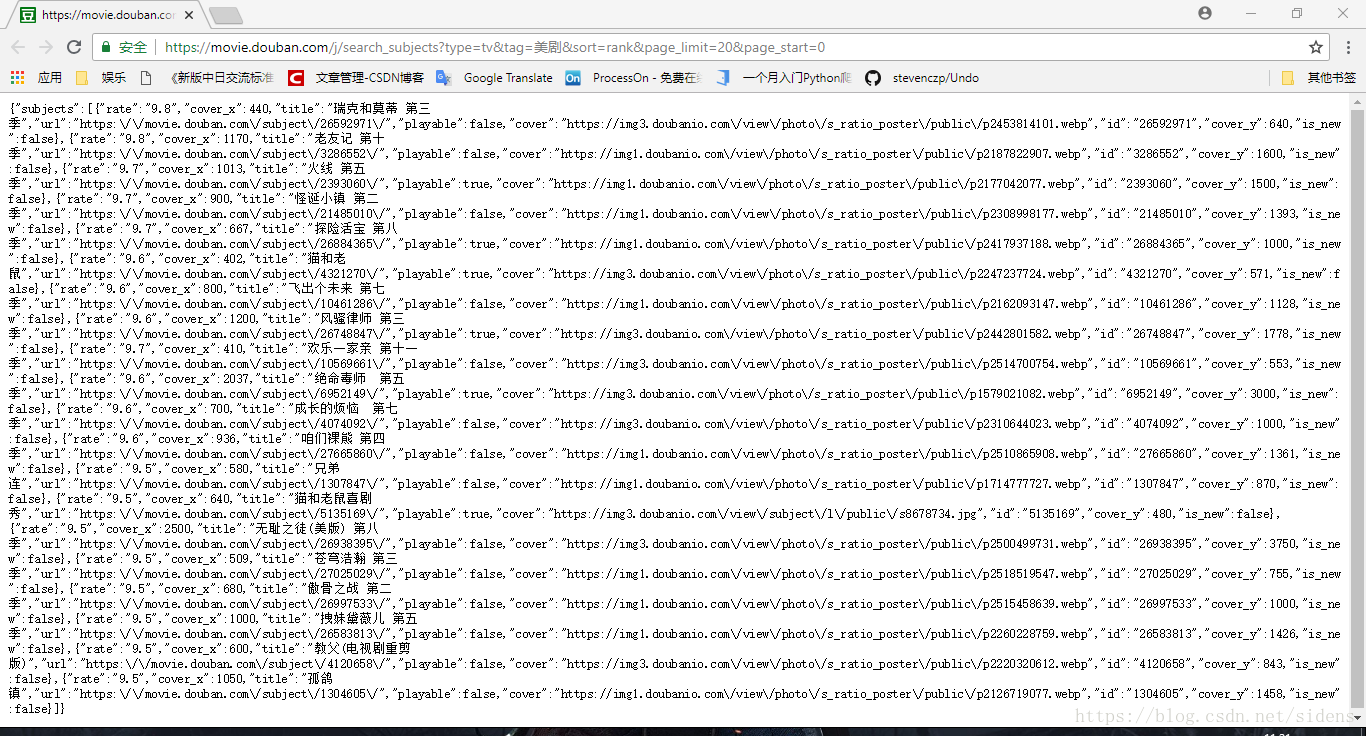Screen dimensions: 1366x736
Task: Click the title text "咱们裸熊 第四"
Action: pos(342,438)
